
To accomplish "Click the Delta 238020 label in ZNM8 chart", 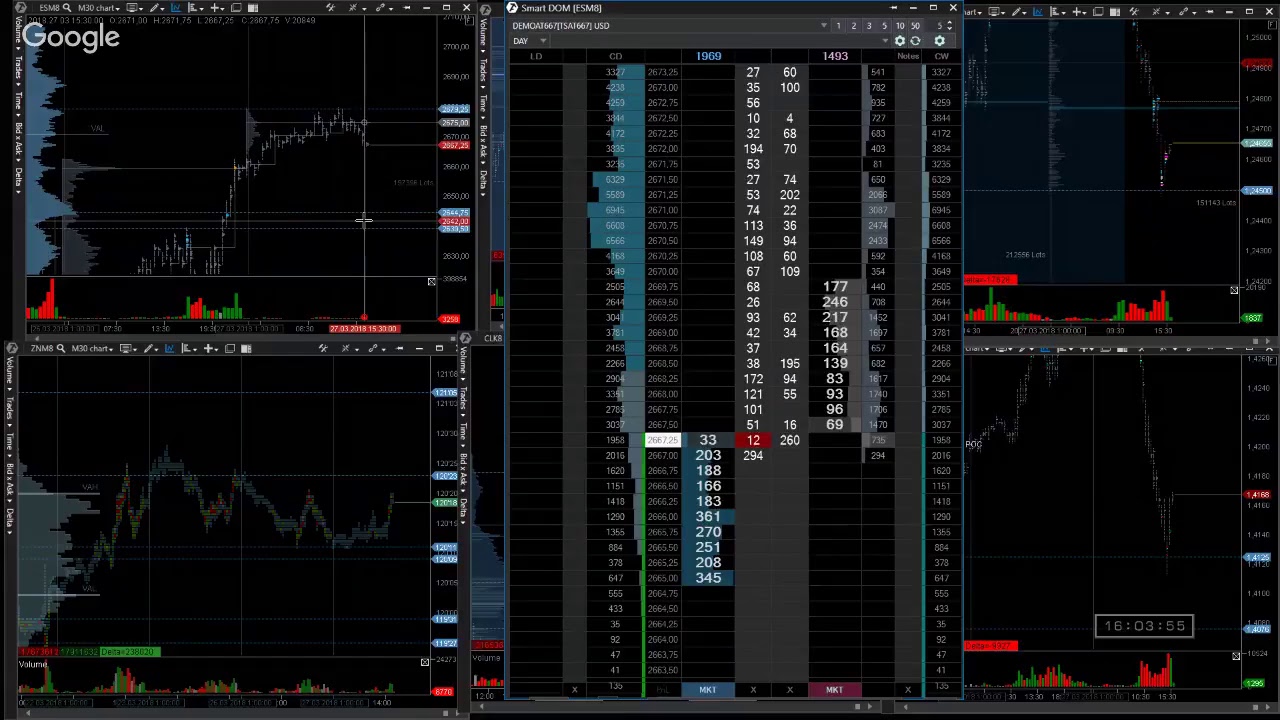I will click(x=128, y=652).
